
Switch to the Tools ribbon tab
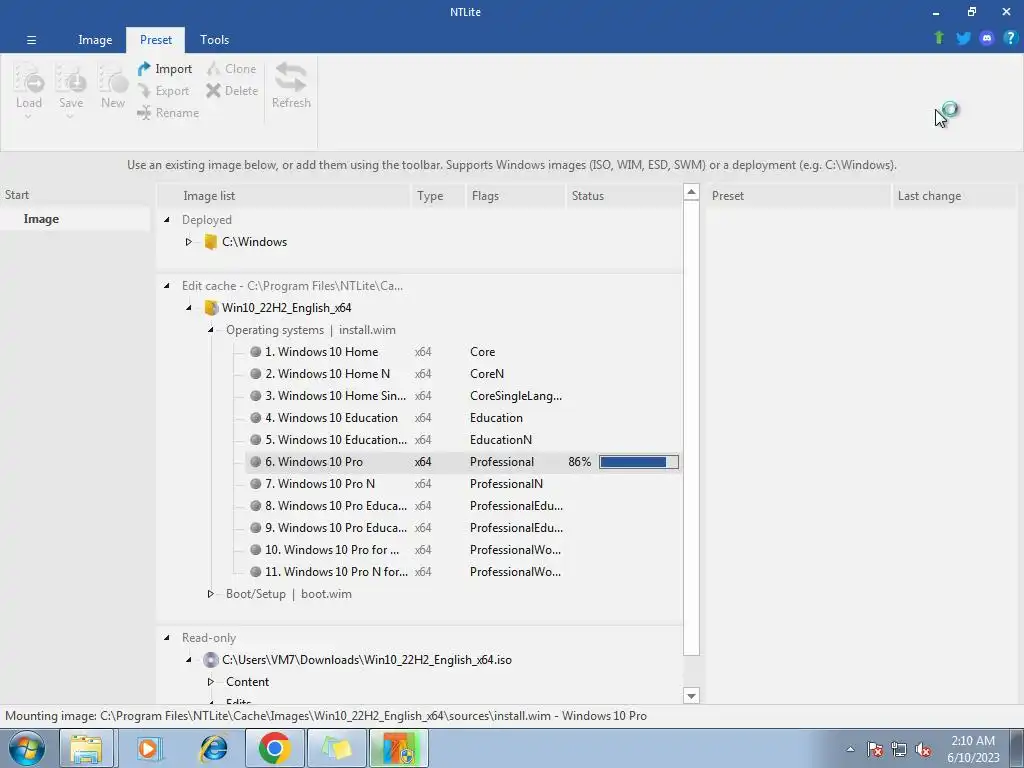pyautogui.click(x=214, y=40)
